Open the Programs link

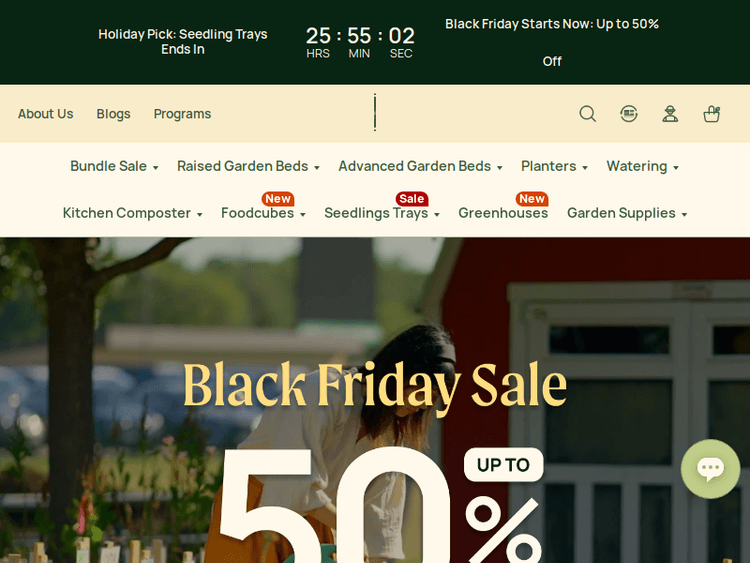[182, 114]
